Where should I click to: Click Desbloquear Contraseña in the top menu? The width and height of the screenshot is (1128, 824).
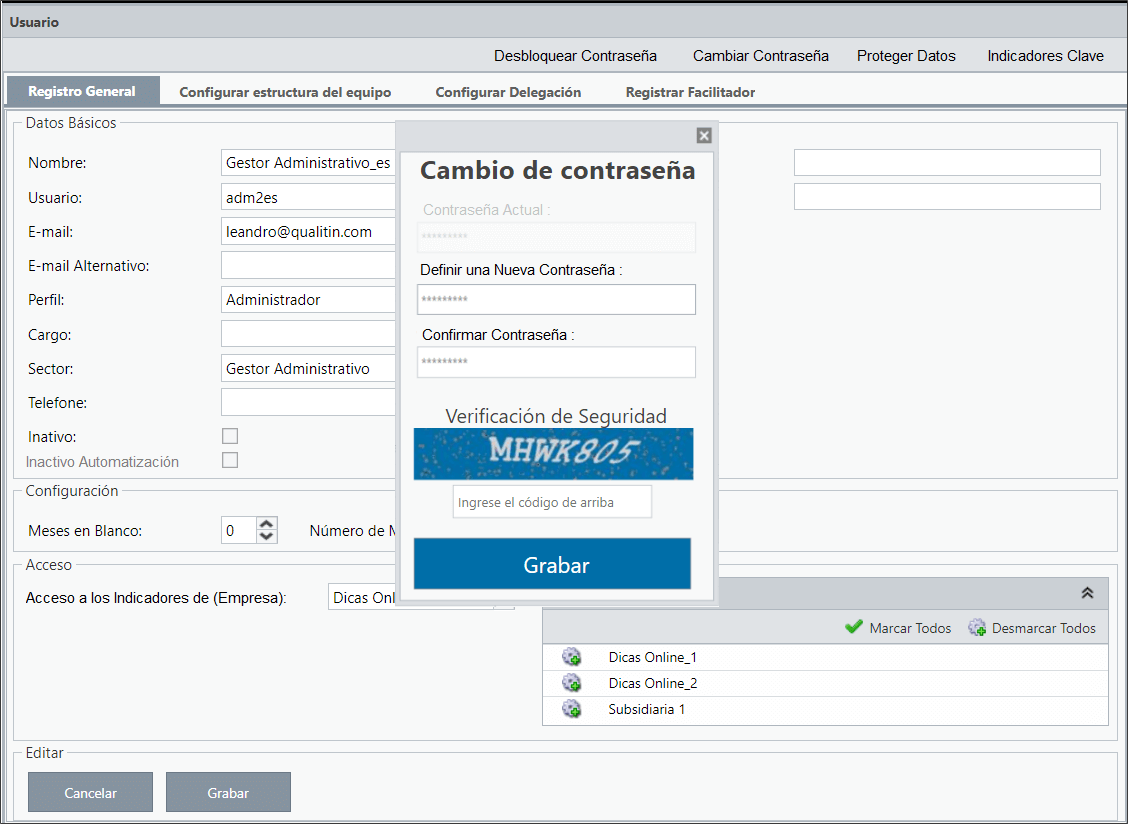576,56
